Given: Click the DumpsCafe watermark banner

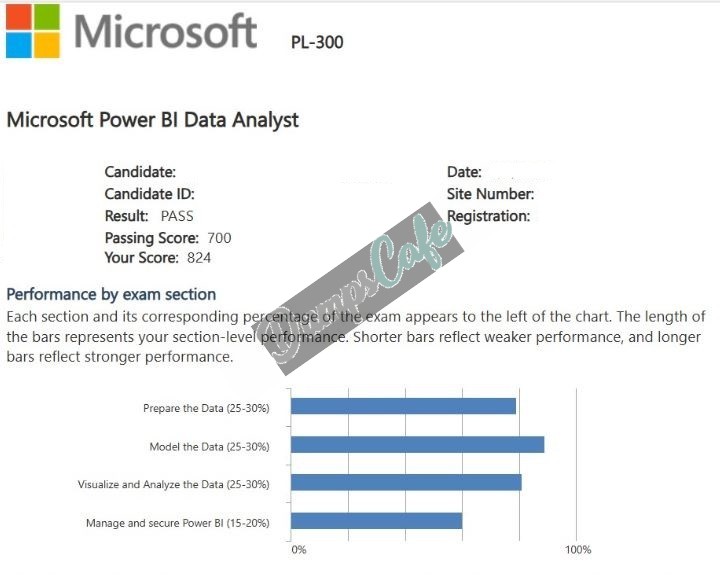Looking at the screenshot, I should pyautogui.click(x=360, y=288).
